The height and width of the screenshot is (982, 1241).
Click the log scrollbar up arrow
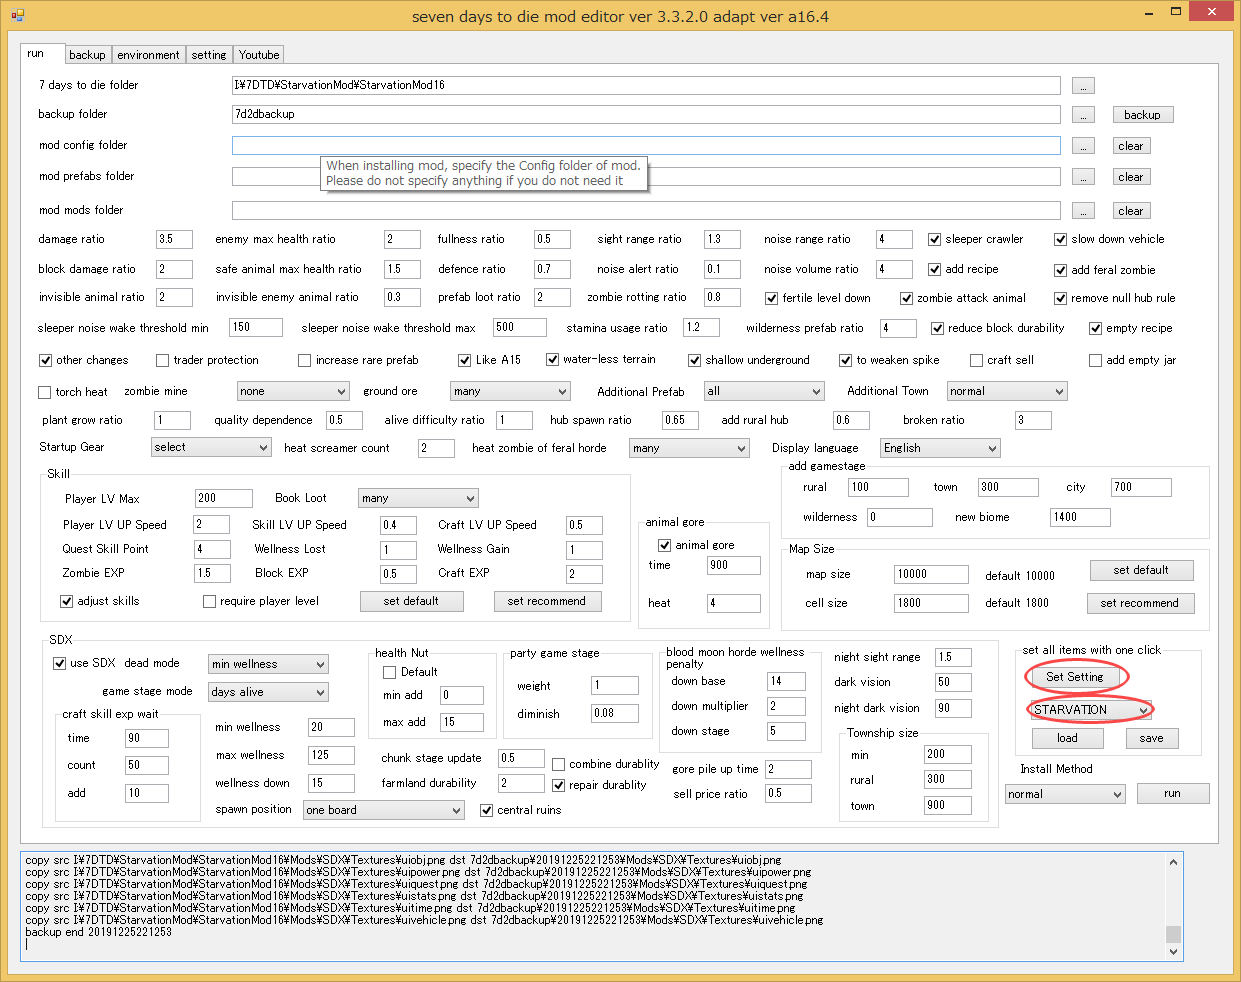(x=1175, y=861)
